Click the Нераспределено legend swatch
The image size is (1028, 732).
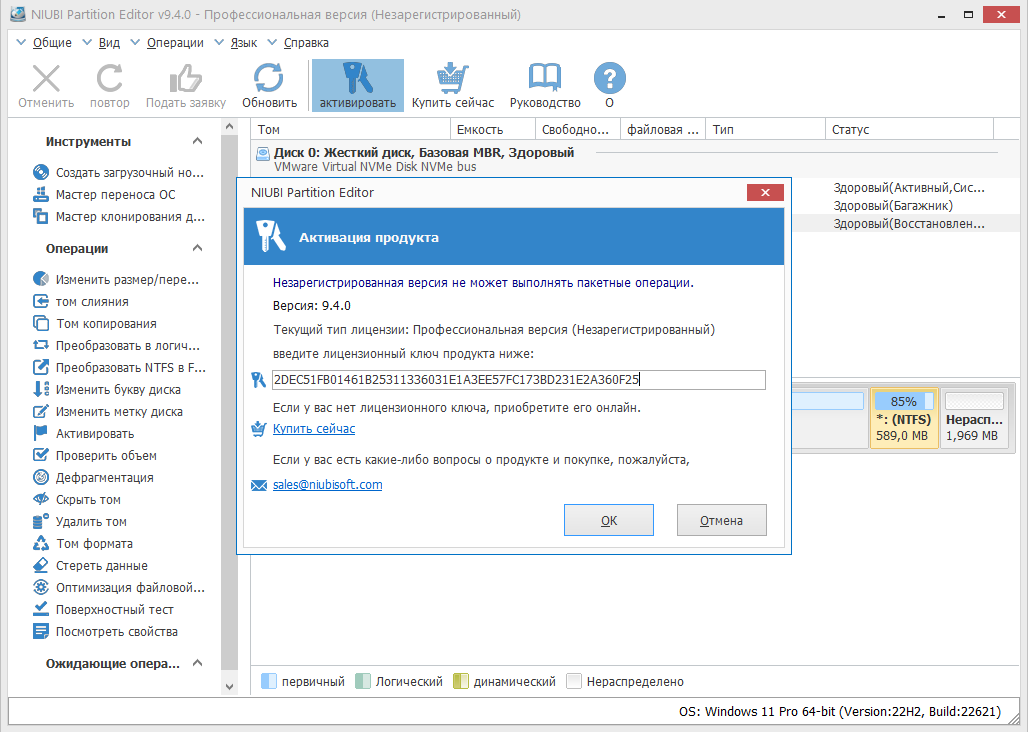click(574, 681)
